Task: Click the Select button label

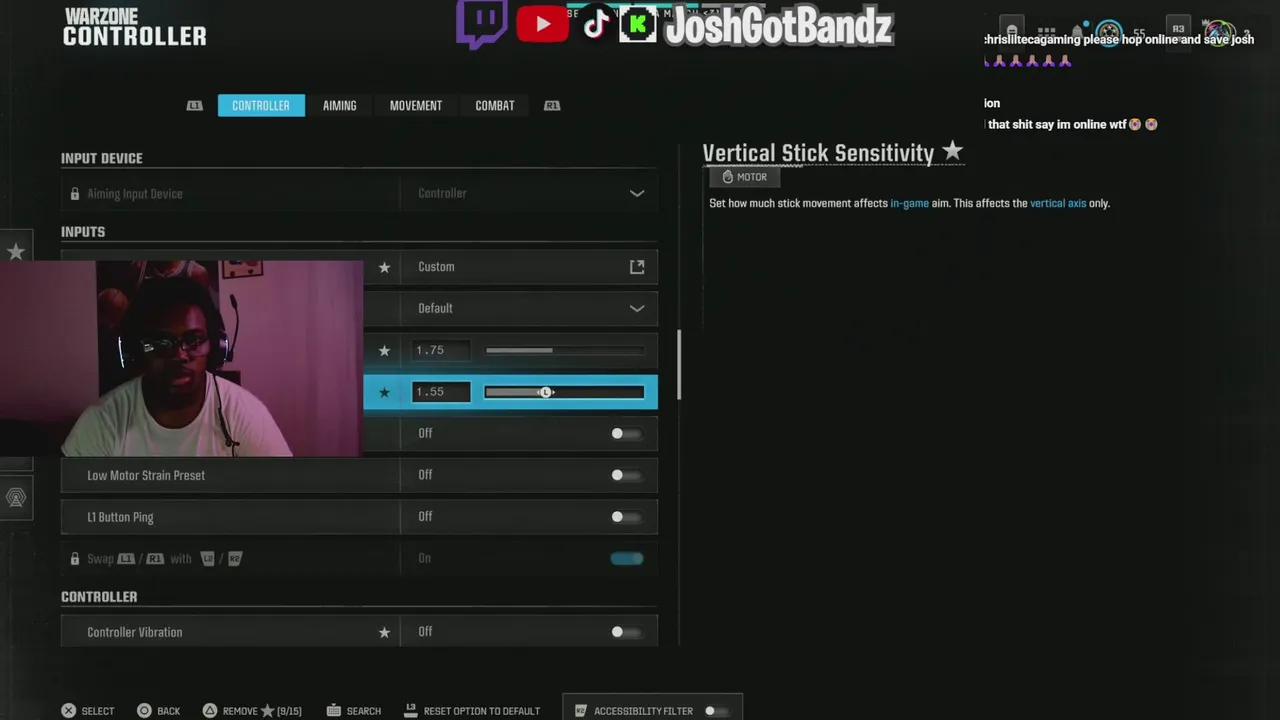Action: [98, 711]
